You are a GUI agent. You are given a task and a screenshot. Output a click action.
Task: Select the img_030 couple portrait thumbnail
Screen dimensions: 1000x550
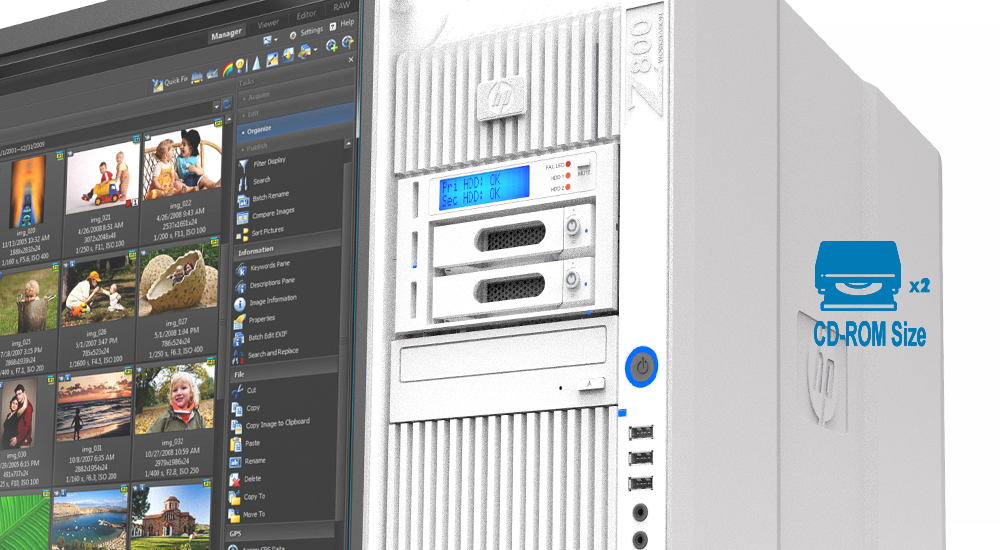point(19,415)
